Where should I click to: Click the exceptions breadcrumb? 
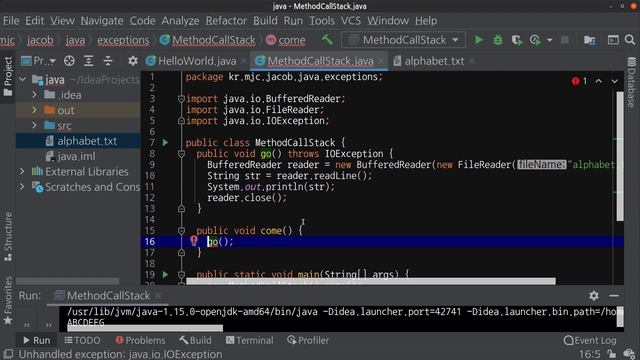tap(123, 40)
